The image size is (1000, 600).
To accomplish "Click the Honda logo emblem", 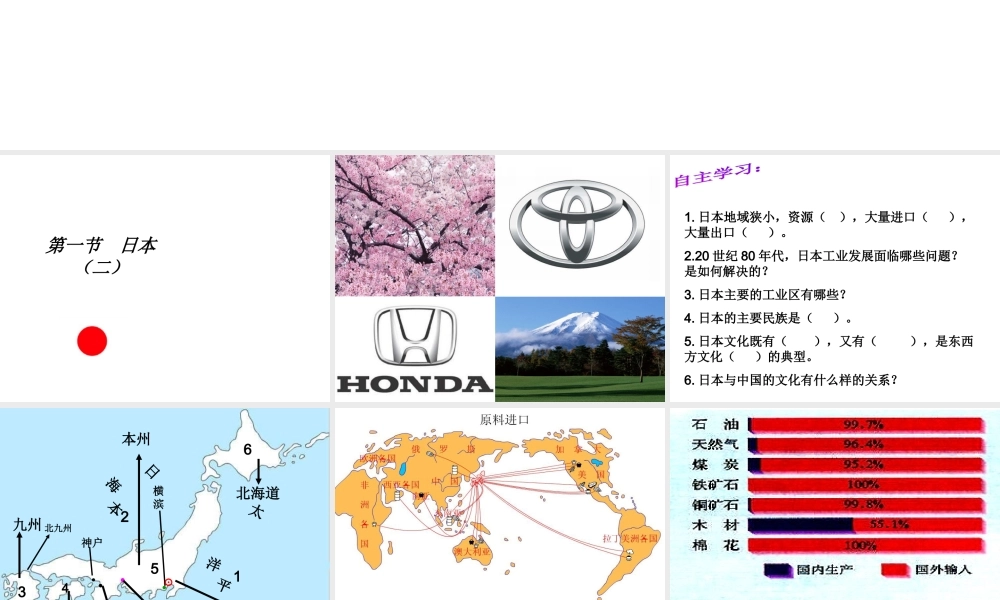I will 415,335.
